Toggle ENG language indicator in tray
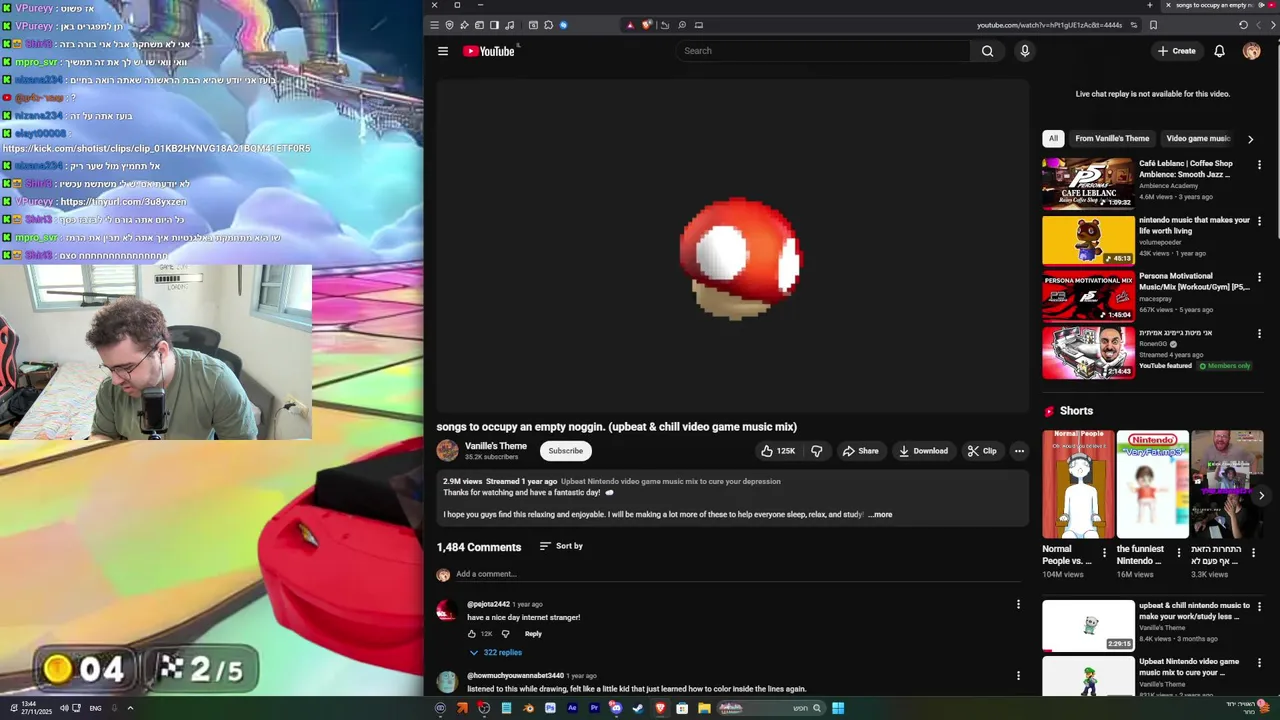The height and width of the screenshot is (720, 1280). point(95,708)
